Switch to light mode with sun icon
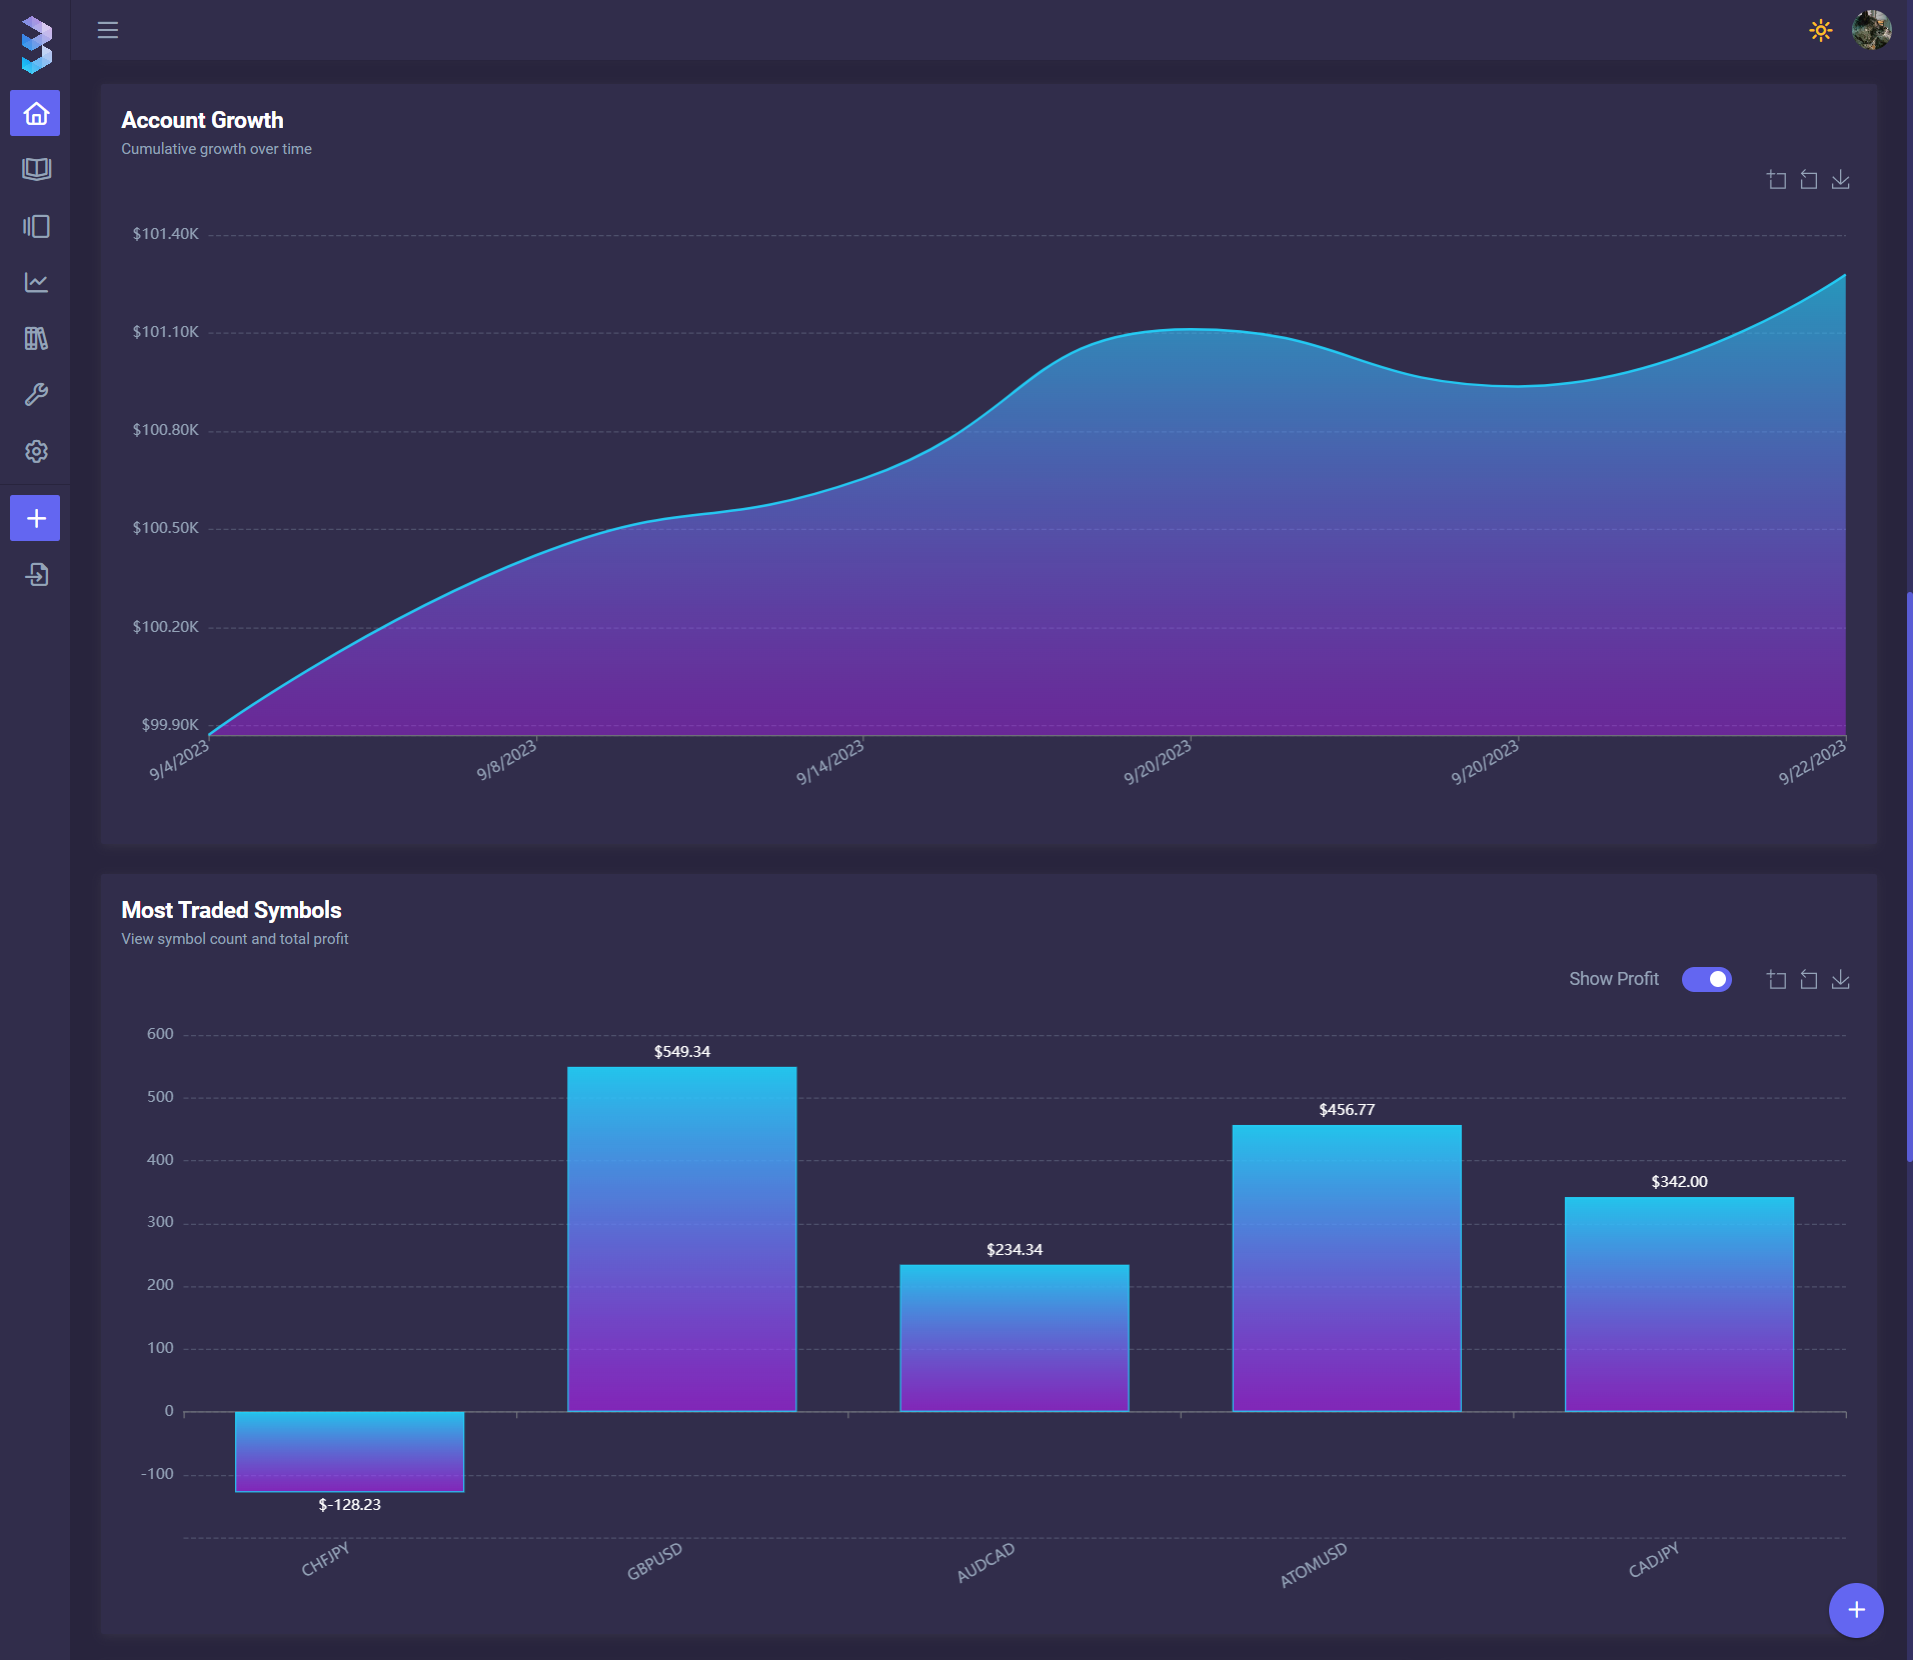Viewport: 1913px width, 1660px height. point(1820,30)
